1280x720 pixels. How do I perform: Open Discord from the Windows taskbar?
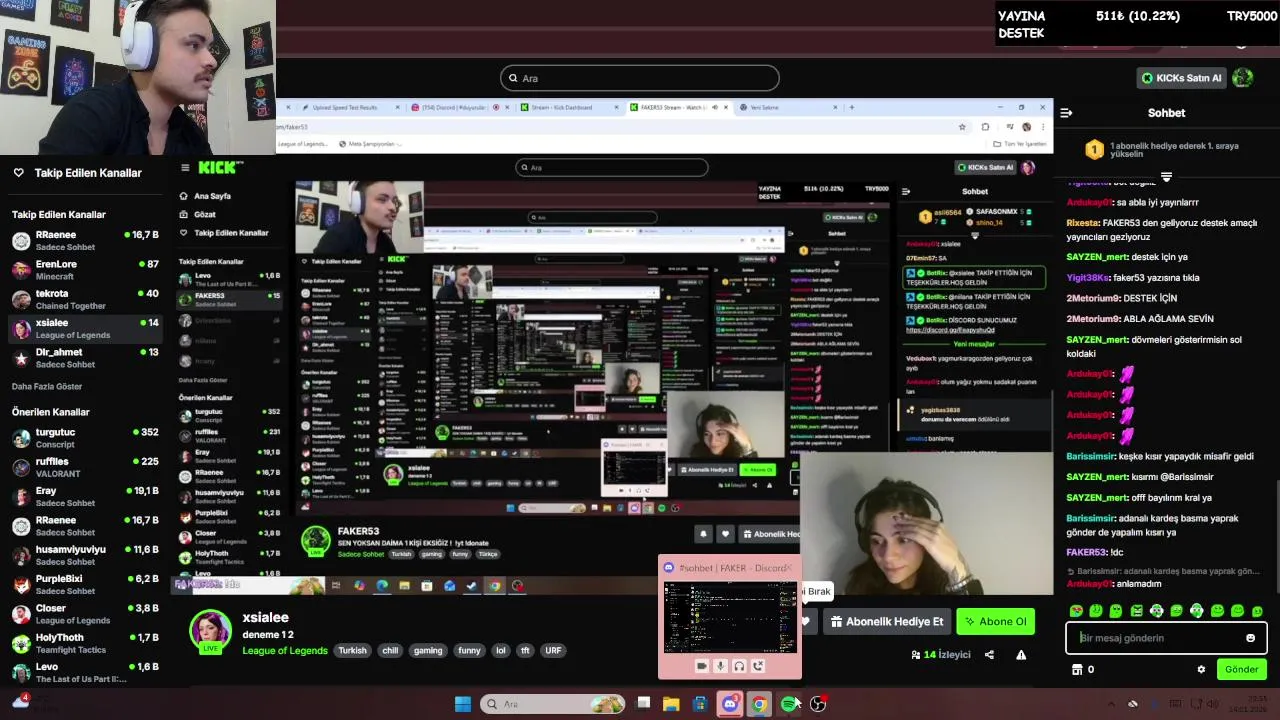point(730,704)
